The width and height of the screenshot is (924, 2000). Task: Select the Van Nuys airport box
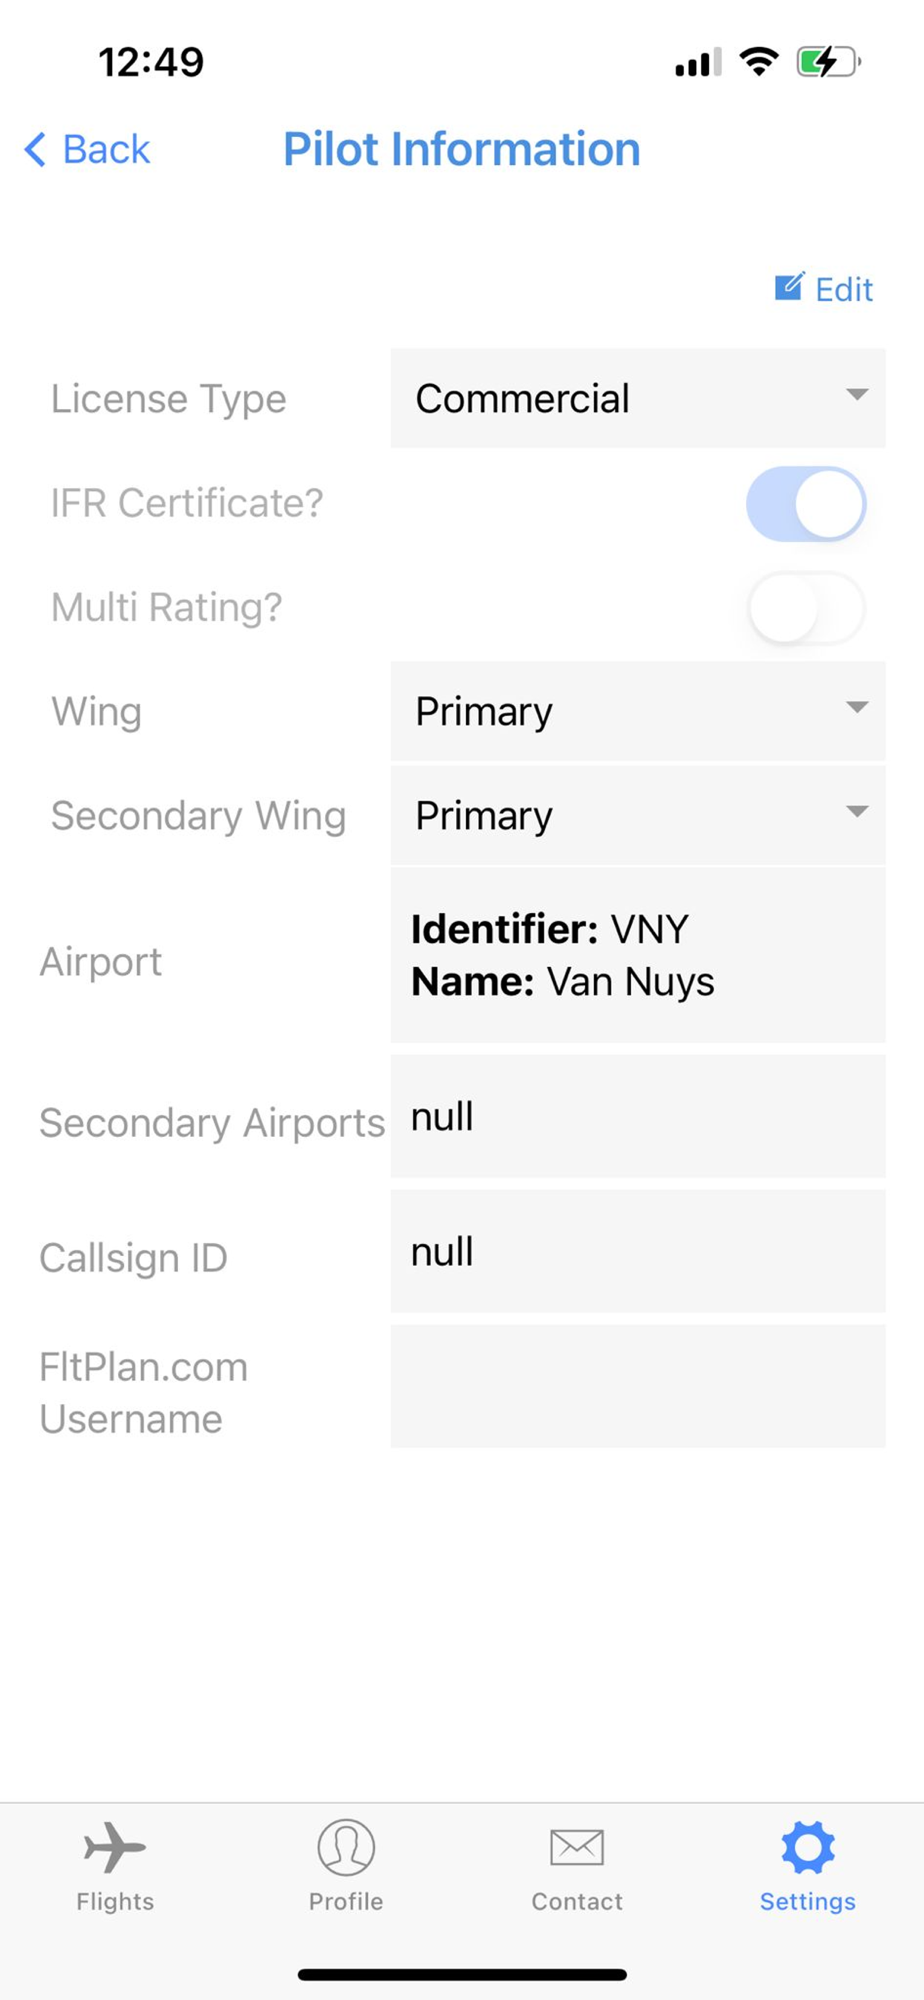(638, 955)
